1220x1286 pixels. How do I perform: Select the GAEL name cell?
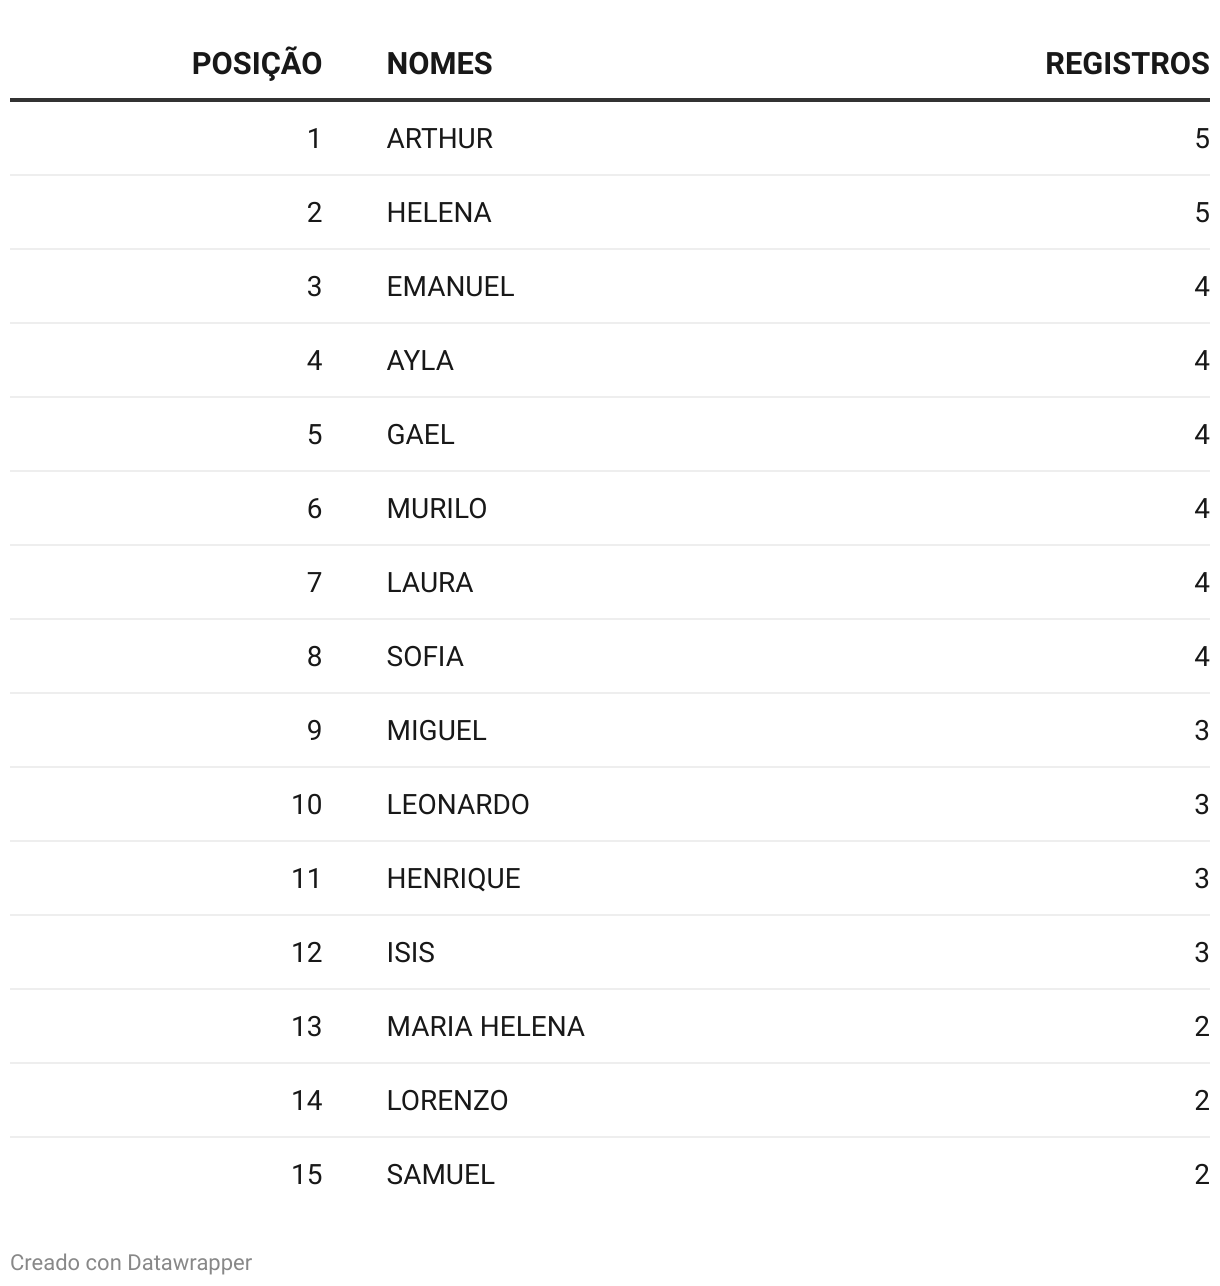coord(420,434)
